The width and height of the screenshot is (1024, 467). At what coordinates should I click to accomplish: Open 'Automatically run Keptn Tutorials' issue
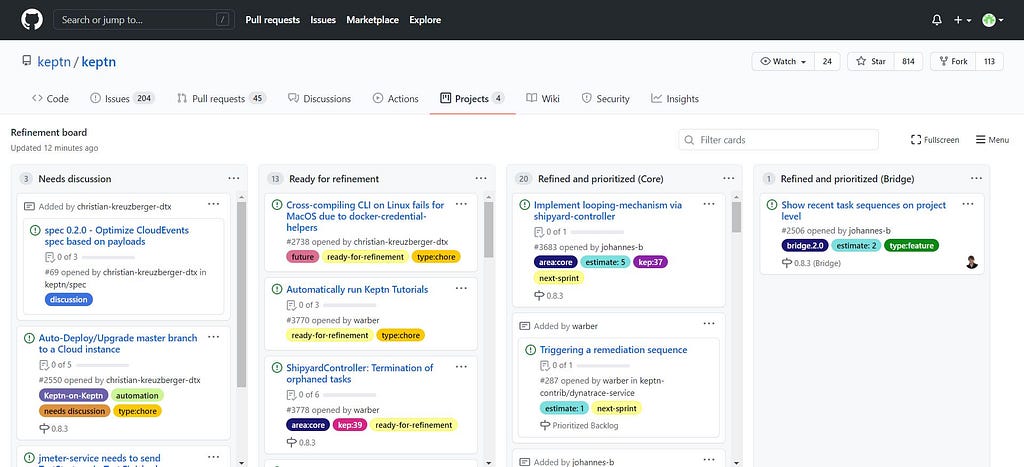point(345,289)
